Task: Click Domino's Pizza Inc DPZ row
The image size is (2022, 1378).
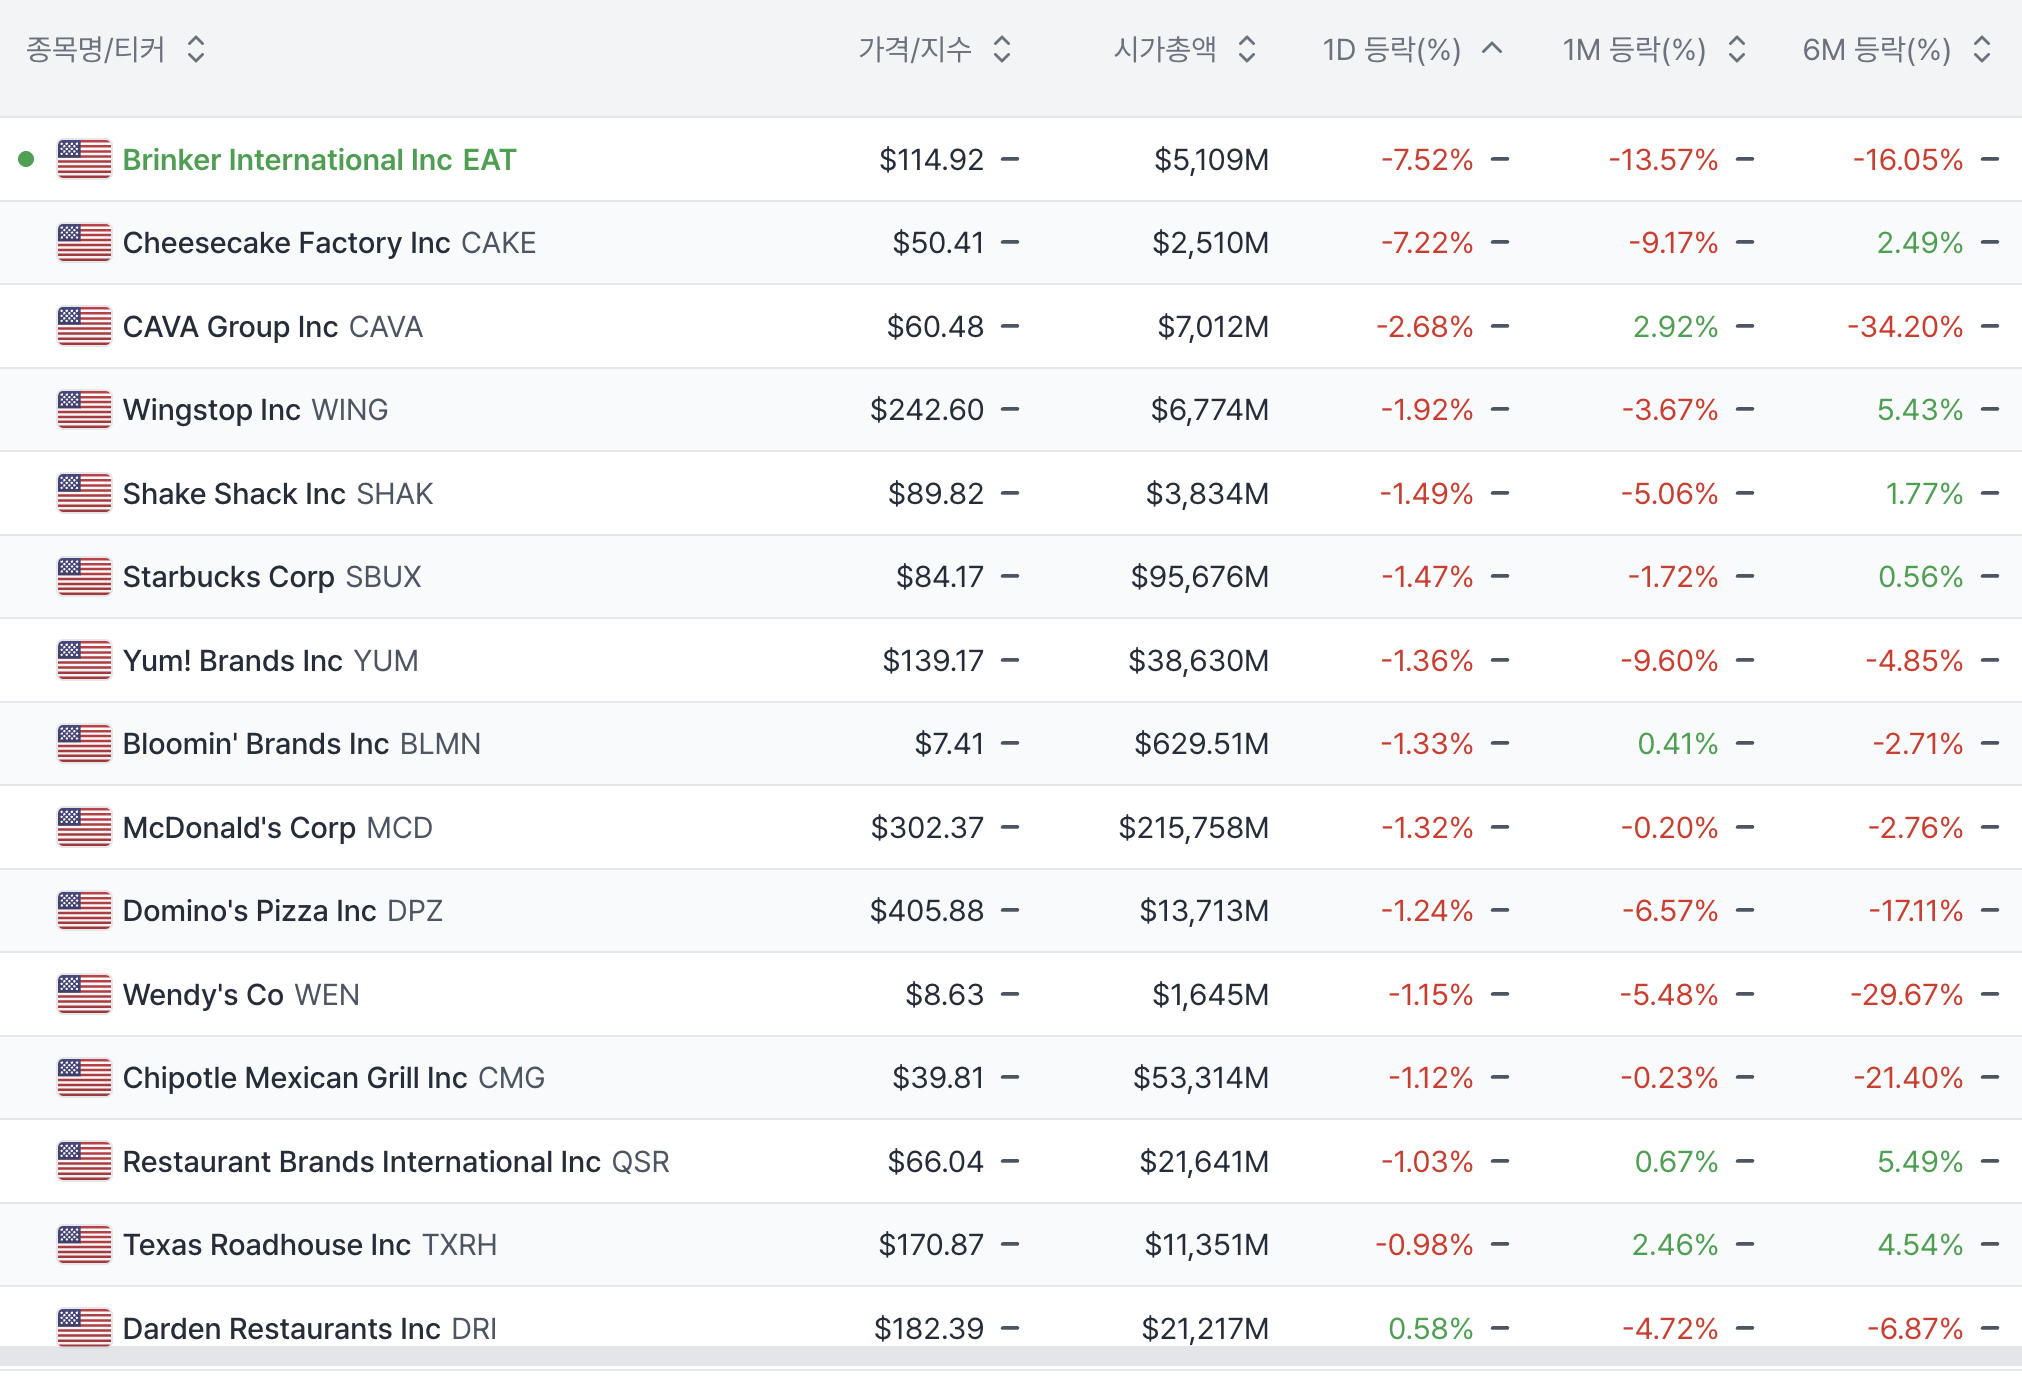Action: pyautogui.click(x=282, y=911)
